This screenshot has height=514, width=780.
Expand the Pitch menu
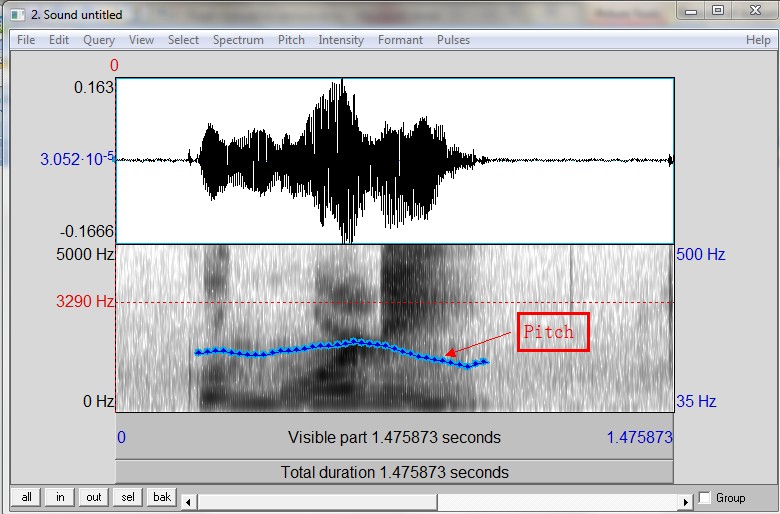(x=291, y=40)
